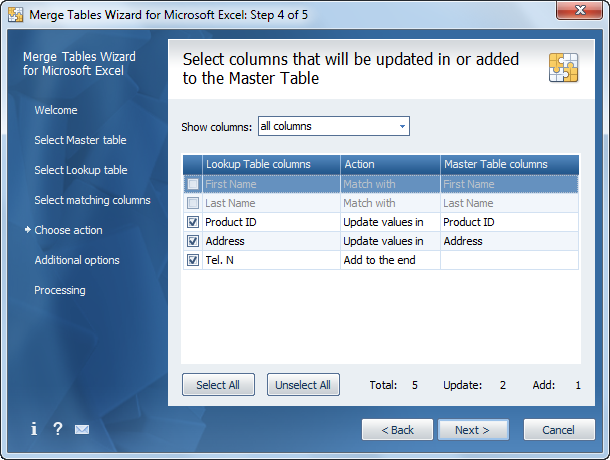This screenshot has width=610, height=460.
Task: Click Match with action for First Name
Action: (x=390, y=184)
